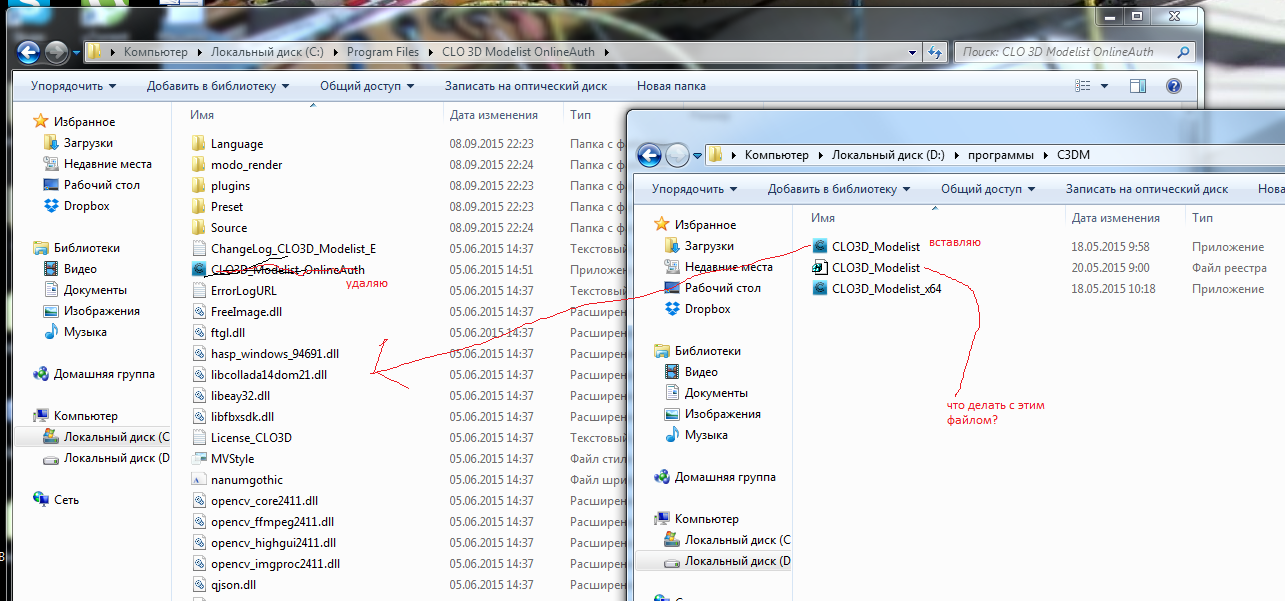Select Preset folder icon

198,207
